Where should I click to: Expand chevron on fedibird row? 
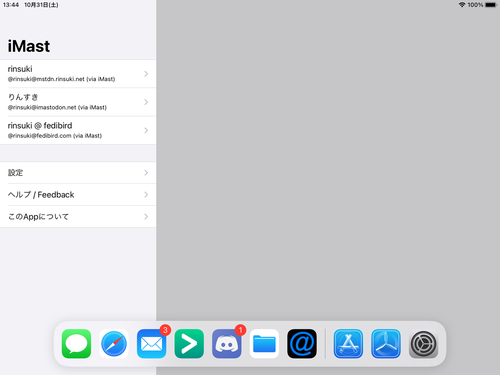(146, 130)
